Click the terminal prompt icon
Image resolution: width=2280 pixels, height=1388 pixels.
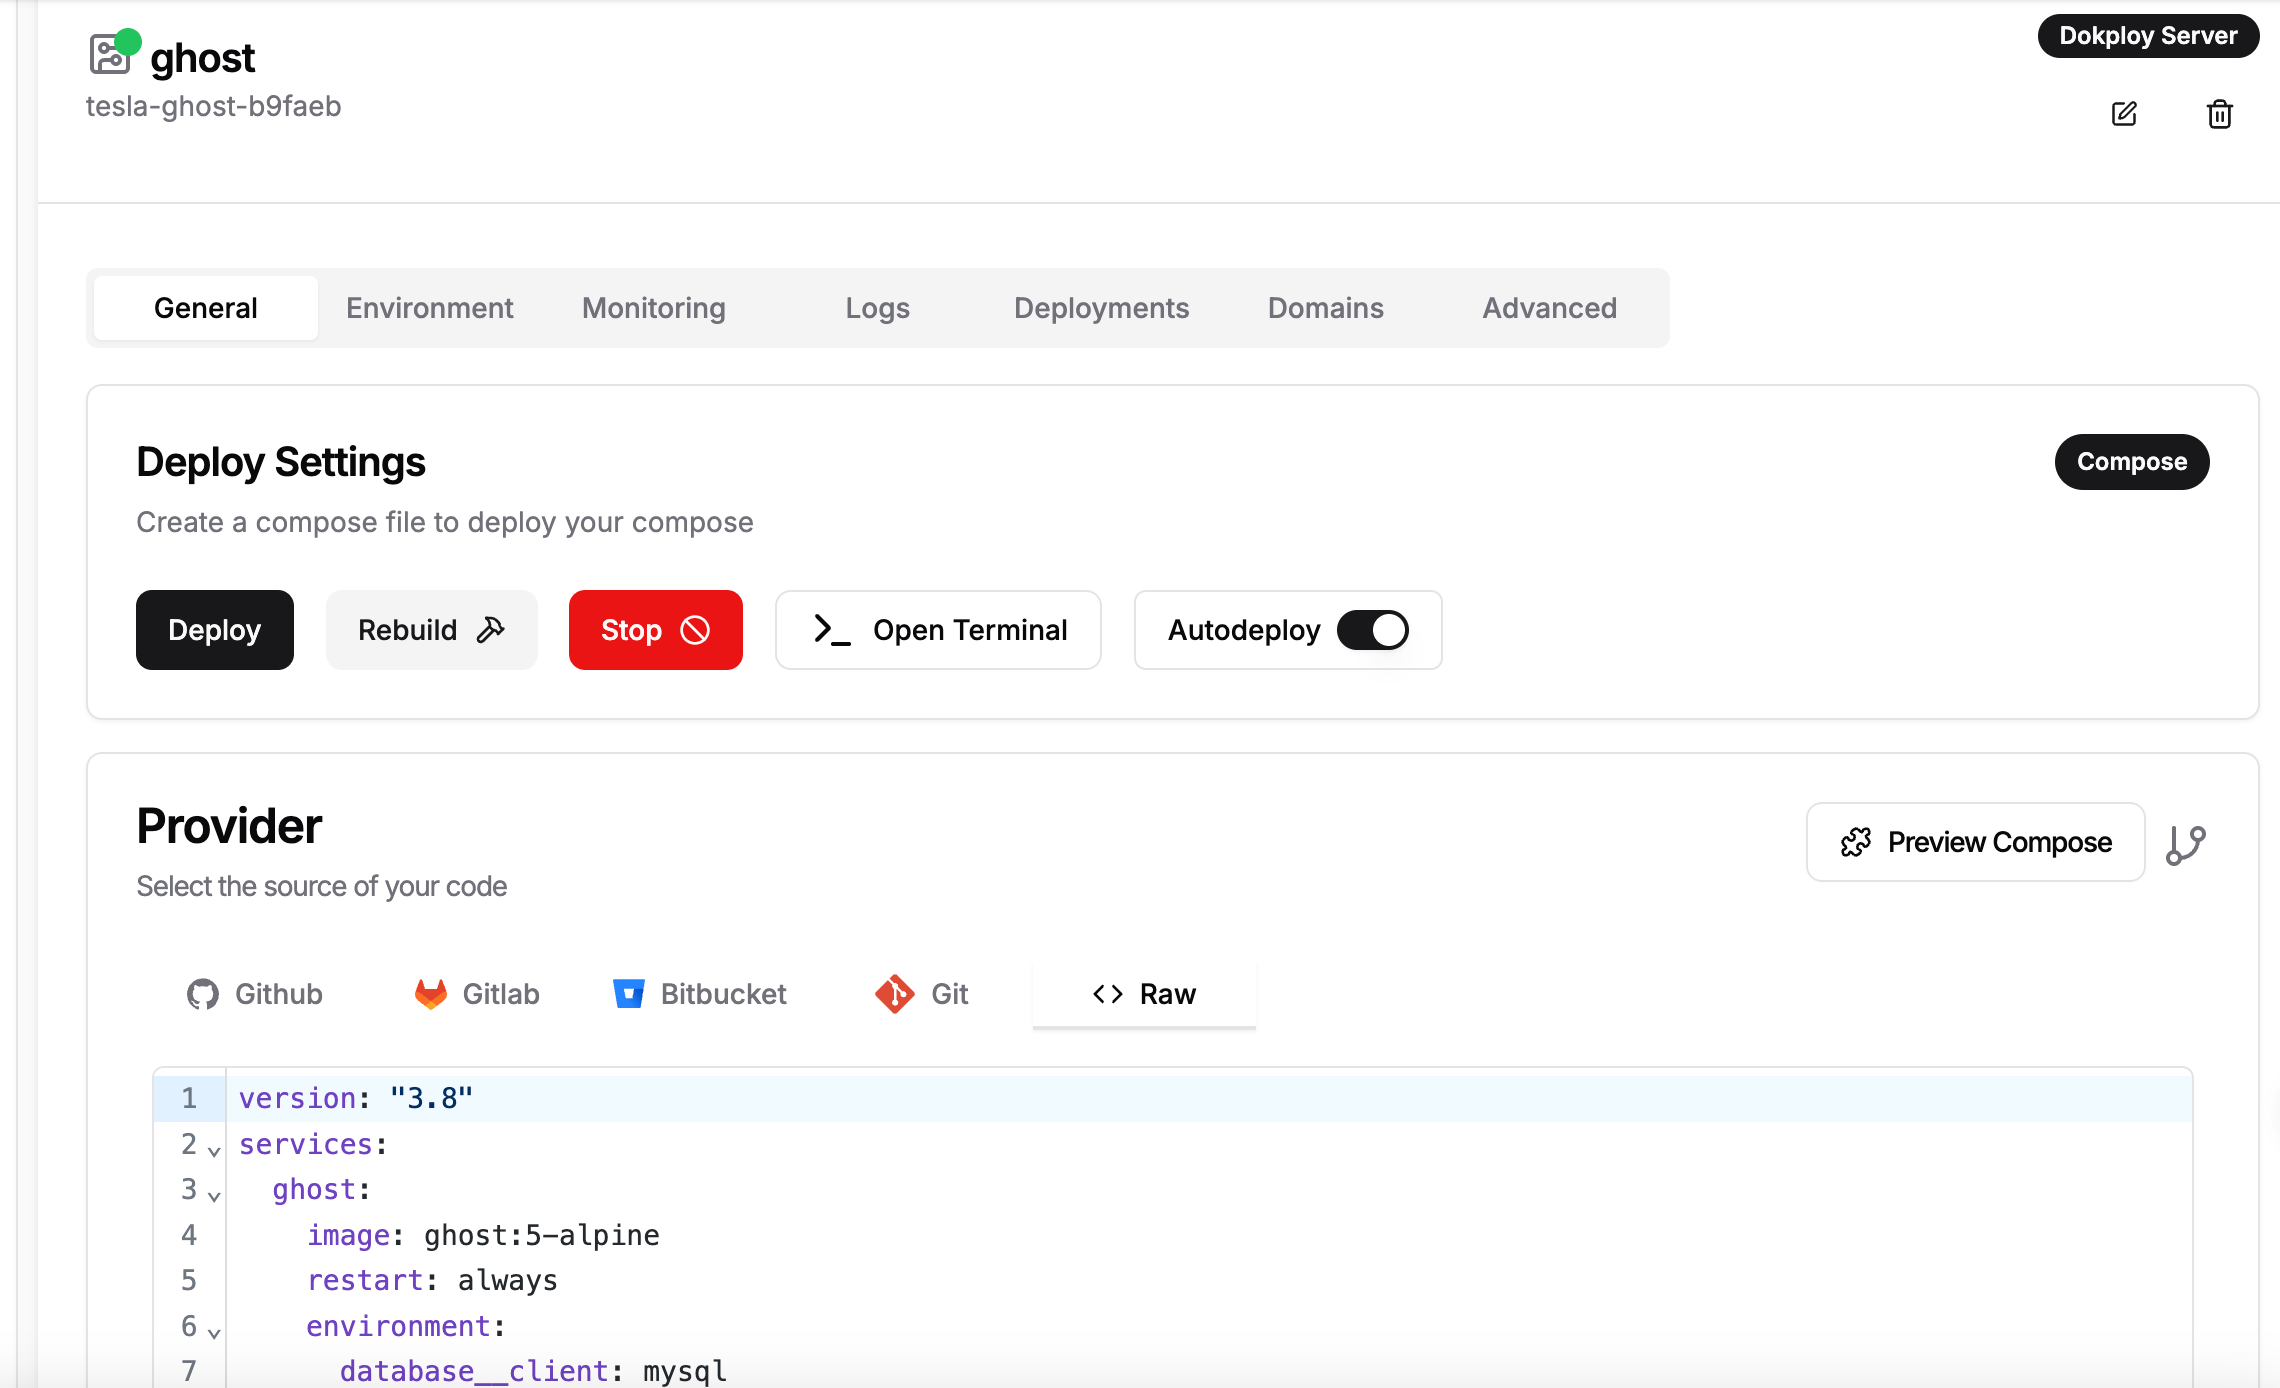point(832,630)
